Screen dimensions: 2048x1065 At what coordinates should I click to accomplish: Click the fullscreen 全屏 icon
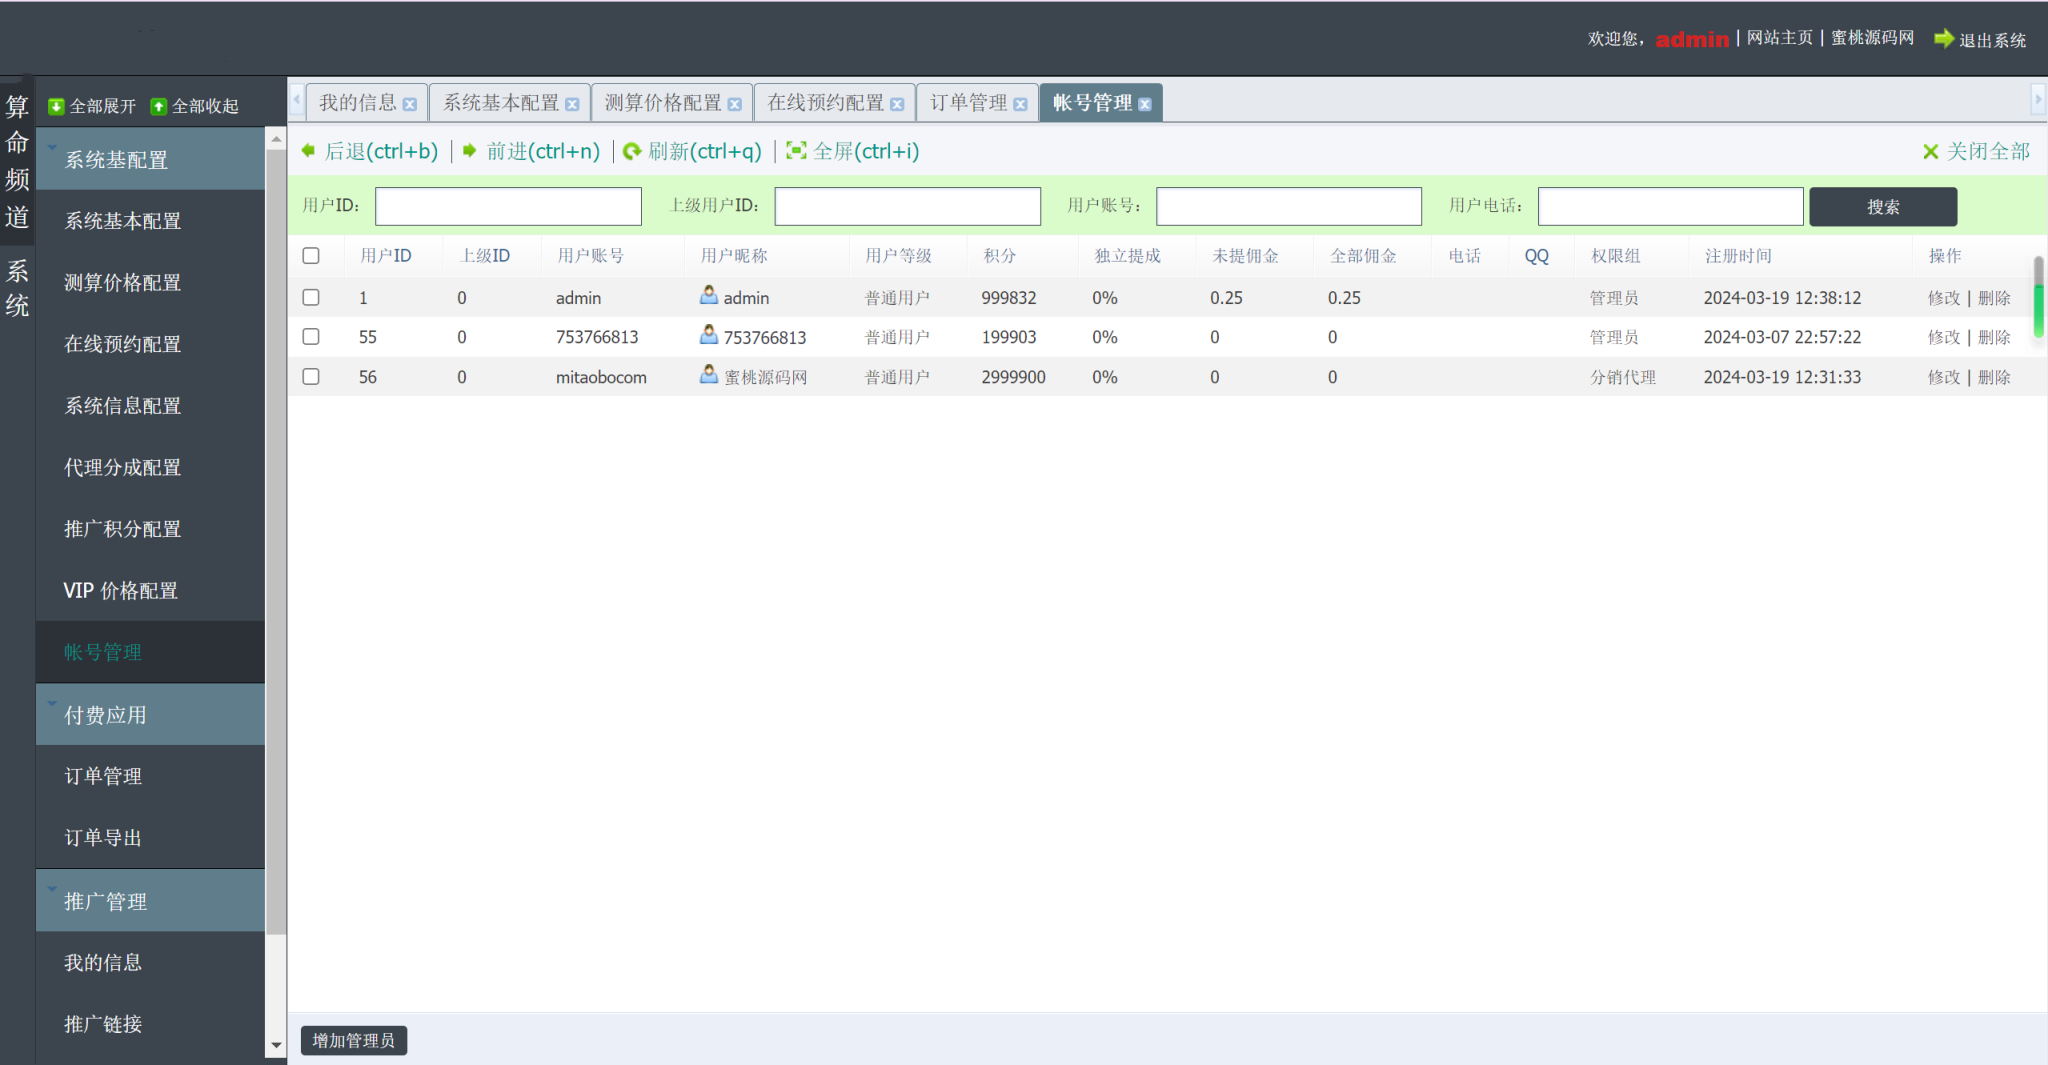click(x=796, y=150)
